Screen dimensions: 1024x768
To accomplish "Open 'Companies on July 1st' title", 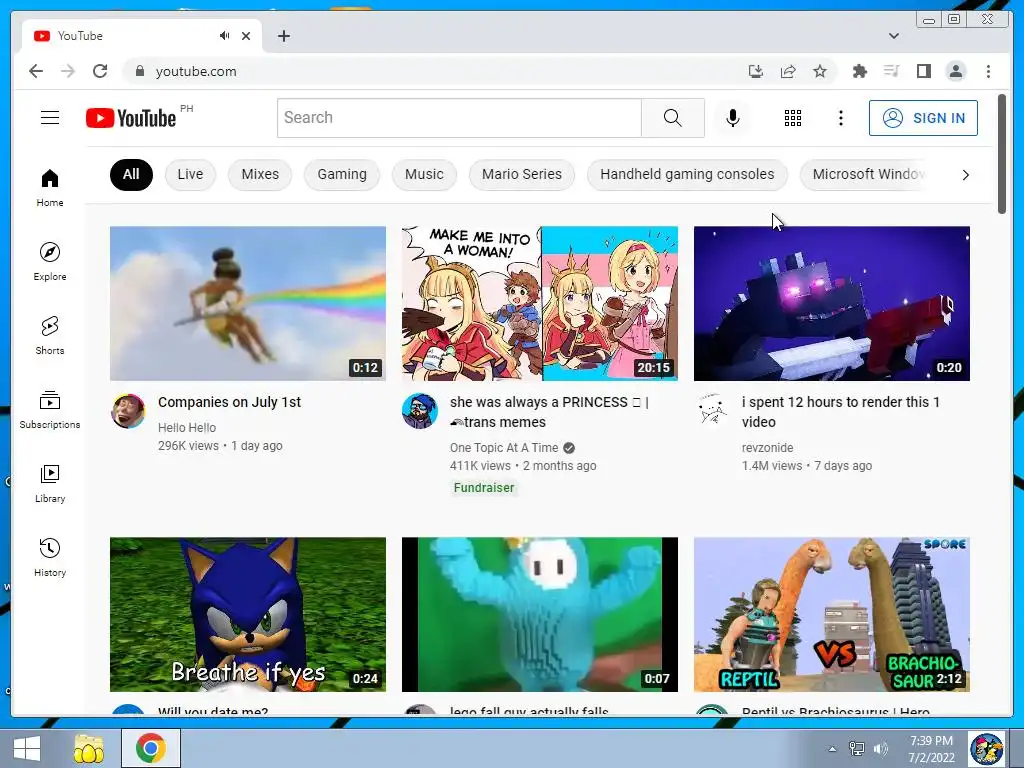I will 229,402.
